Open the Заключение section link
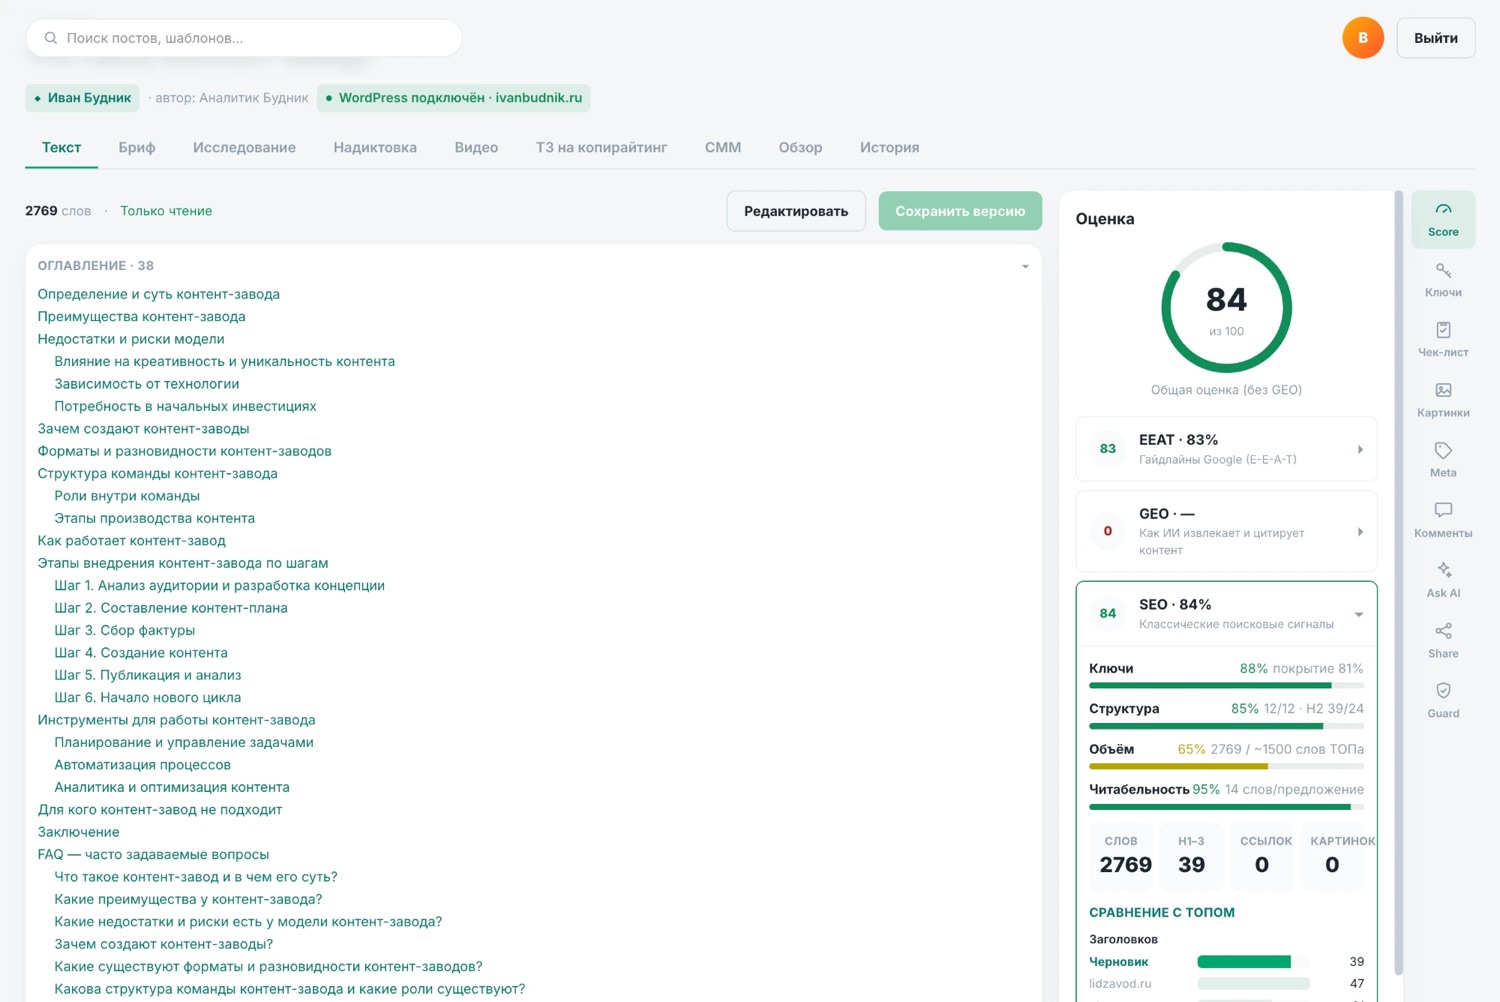 pos(78,832)
